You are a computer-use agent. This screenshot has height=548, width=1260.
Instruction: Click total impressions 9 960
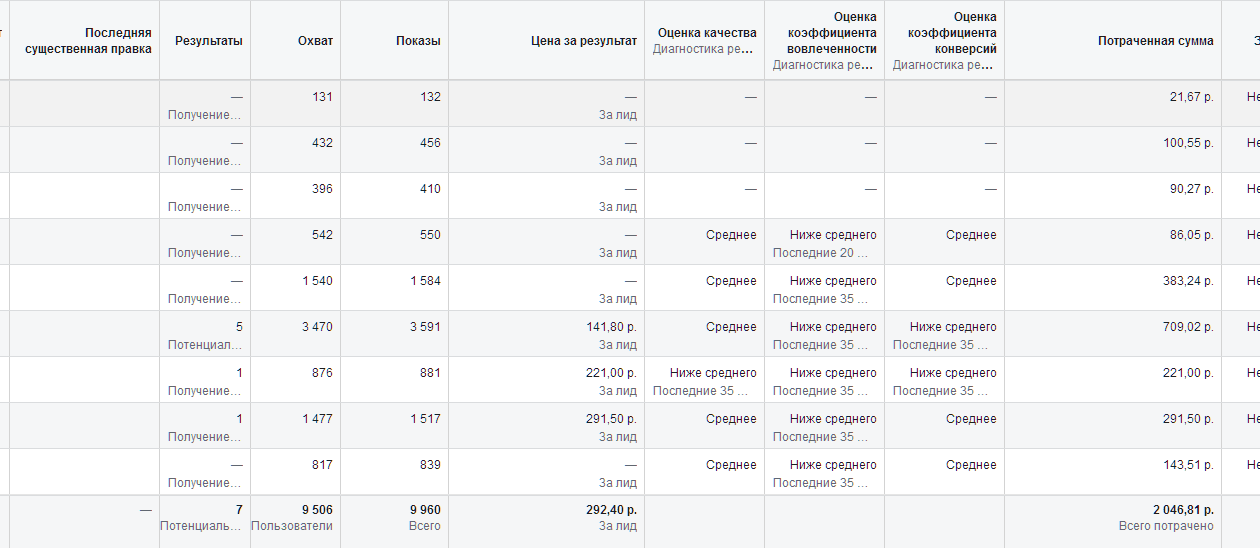pyautogui.click(x=425, y=510)
